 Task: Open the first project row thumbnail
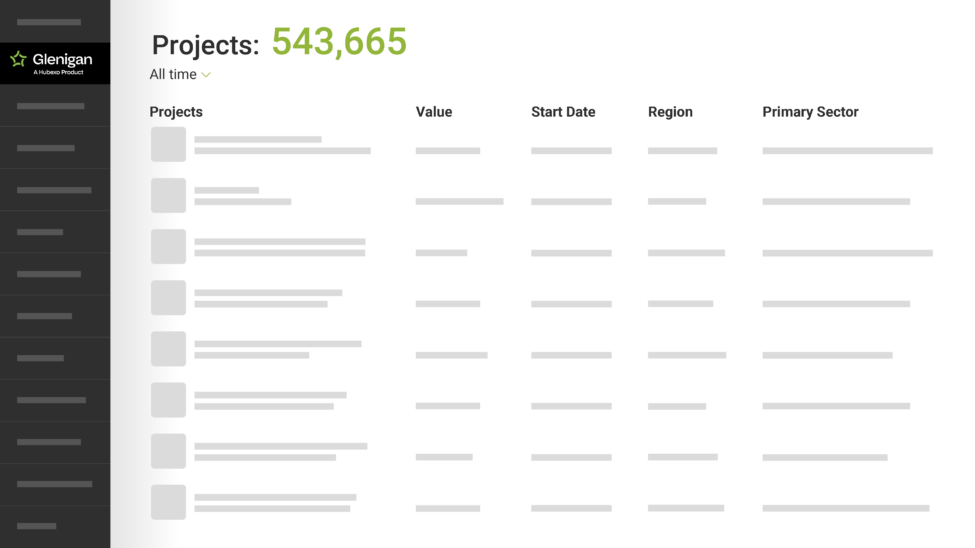168,144
